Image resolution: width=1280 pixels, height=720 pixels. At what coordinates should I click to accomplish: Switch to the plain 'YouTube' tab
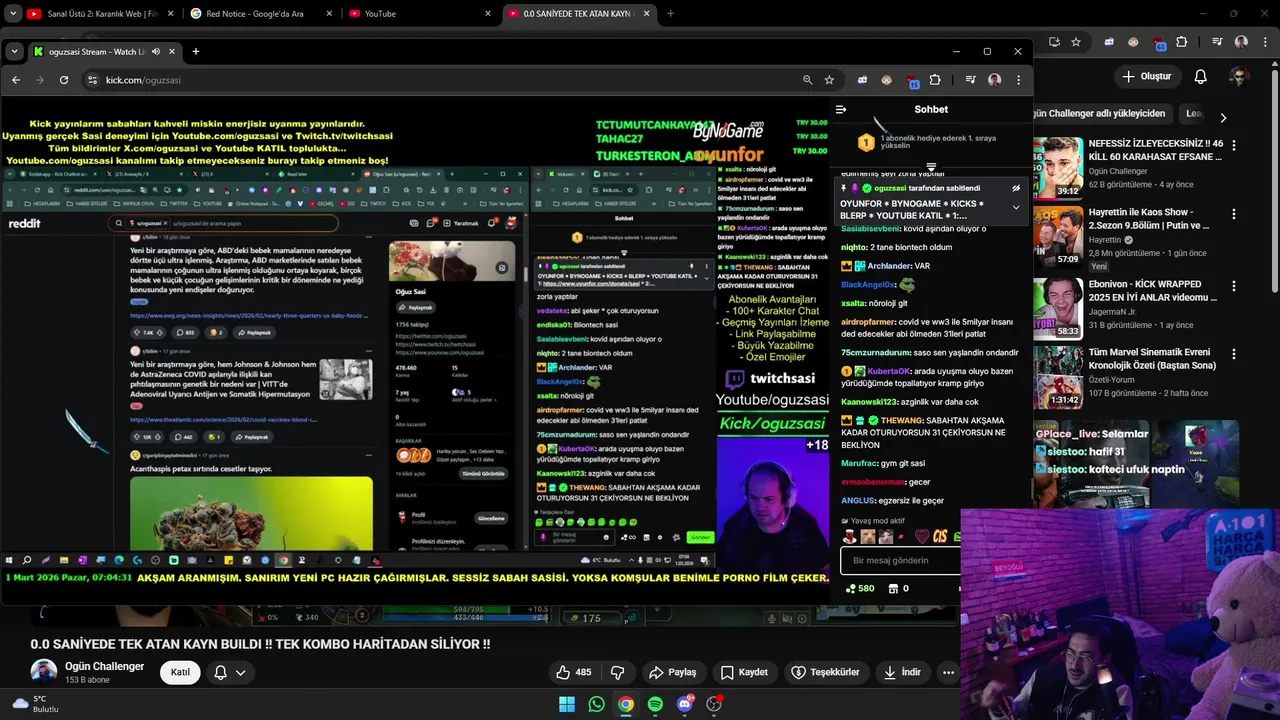pos(420,14)
